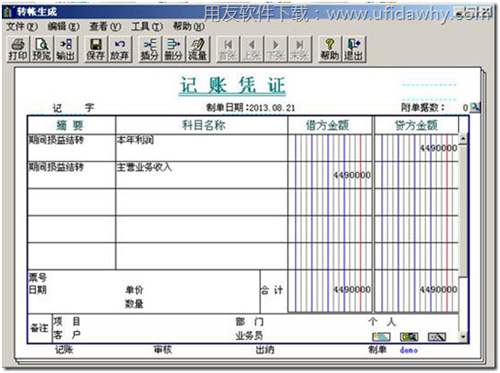Click the 附单据数 value field
The height and width of the screenshot is (373, 500).
pyautogui.click(x=465, y=108)
